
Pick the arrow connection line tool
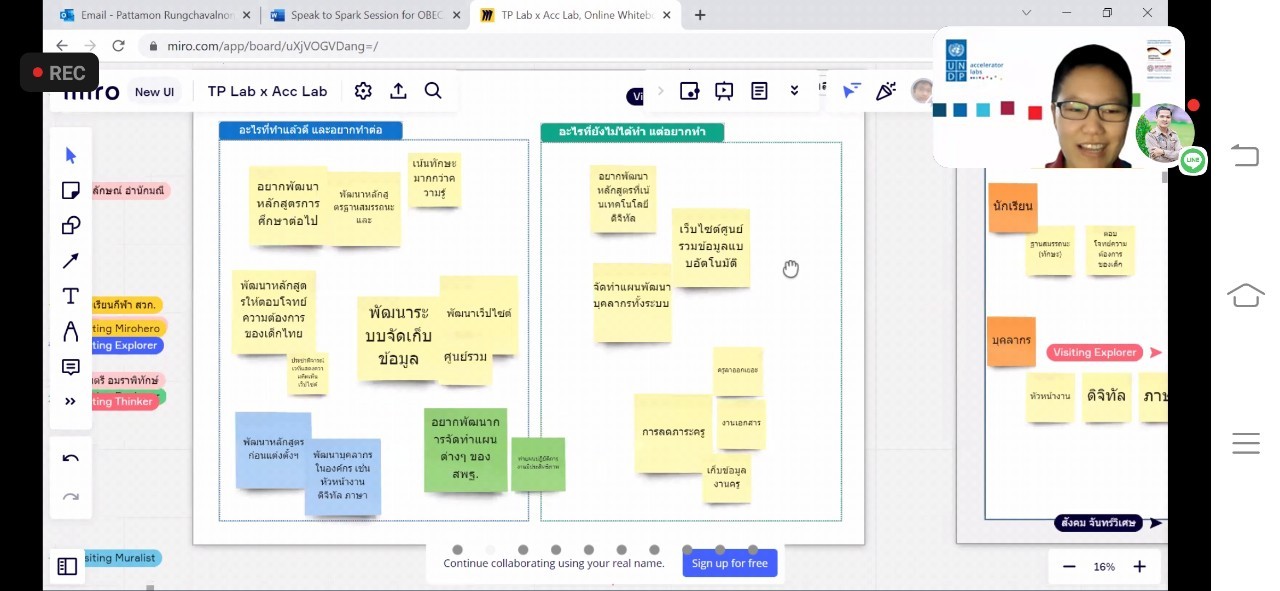71,261
